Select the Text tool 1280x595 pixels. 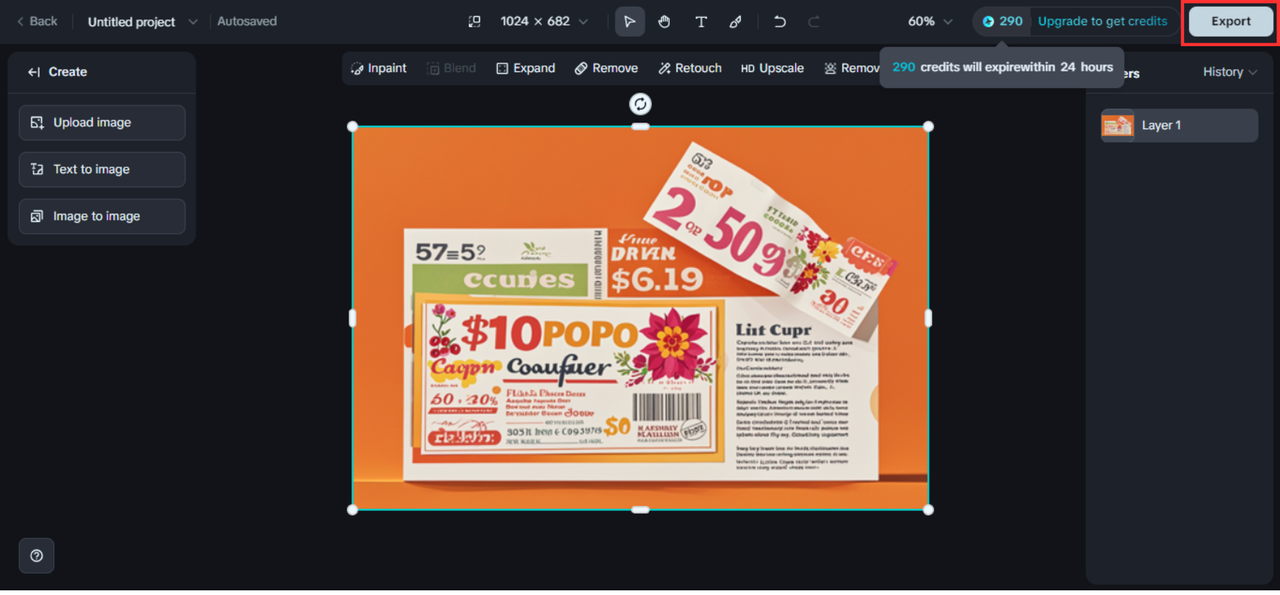pos(700,21)
